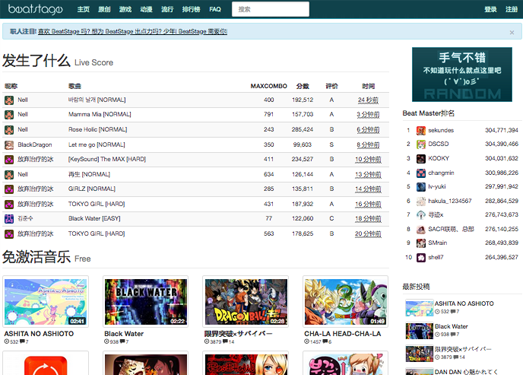This screenshot has height=375, width=523.
Task: Open song GIRLZ [NORMAL] in Live Score
Action: coord(92,189)
